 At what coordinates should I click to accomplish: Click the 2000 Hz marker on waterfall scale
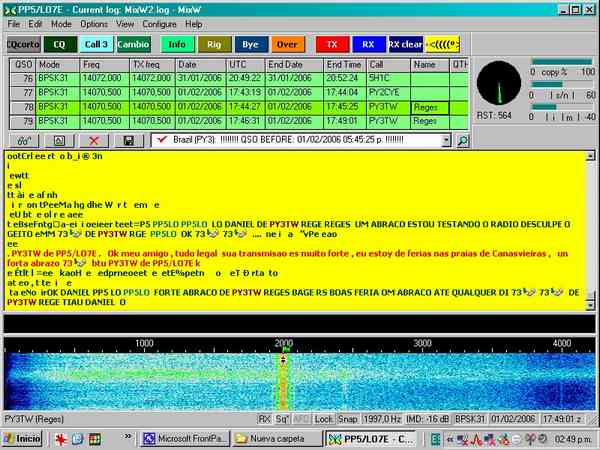coord(282,343)
